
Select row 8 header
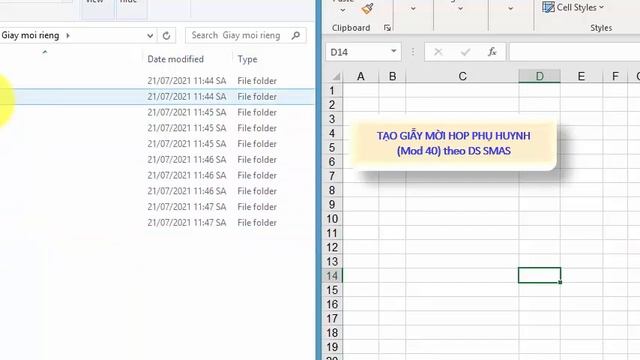[332, 190]
